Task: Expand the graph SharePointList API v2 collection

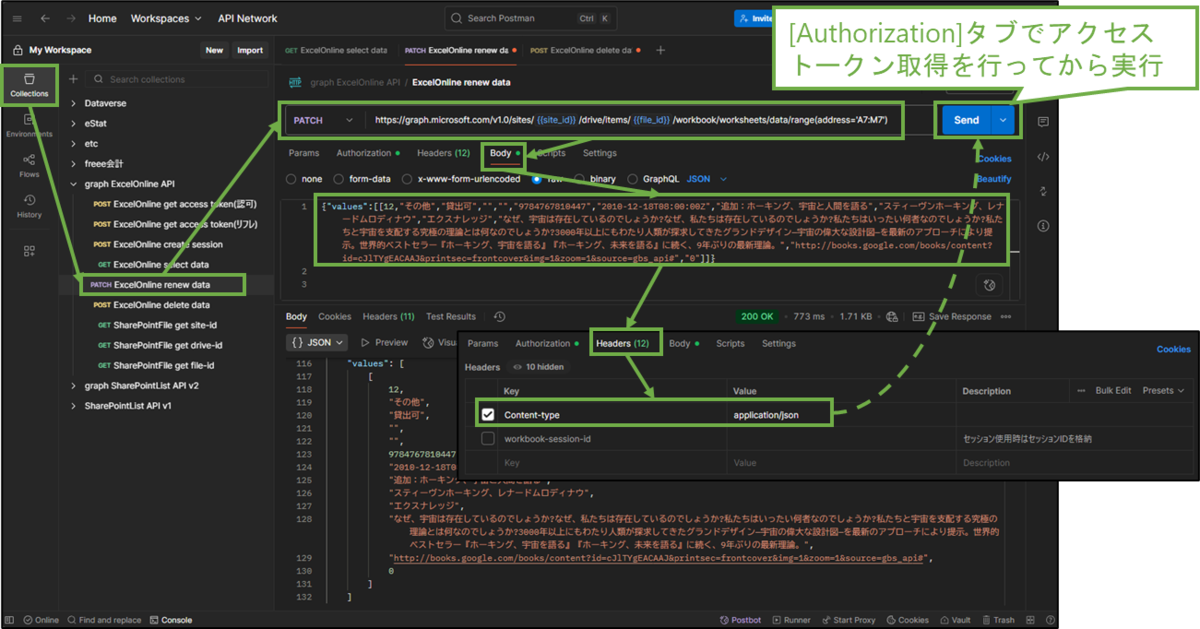Action: tap(73, 386)
